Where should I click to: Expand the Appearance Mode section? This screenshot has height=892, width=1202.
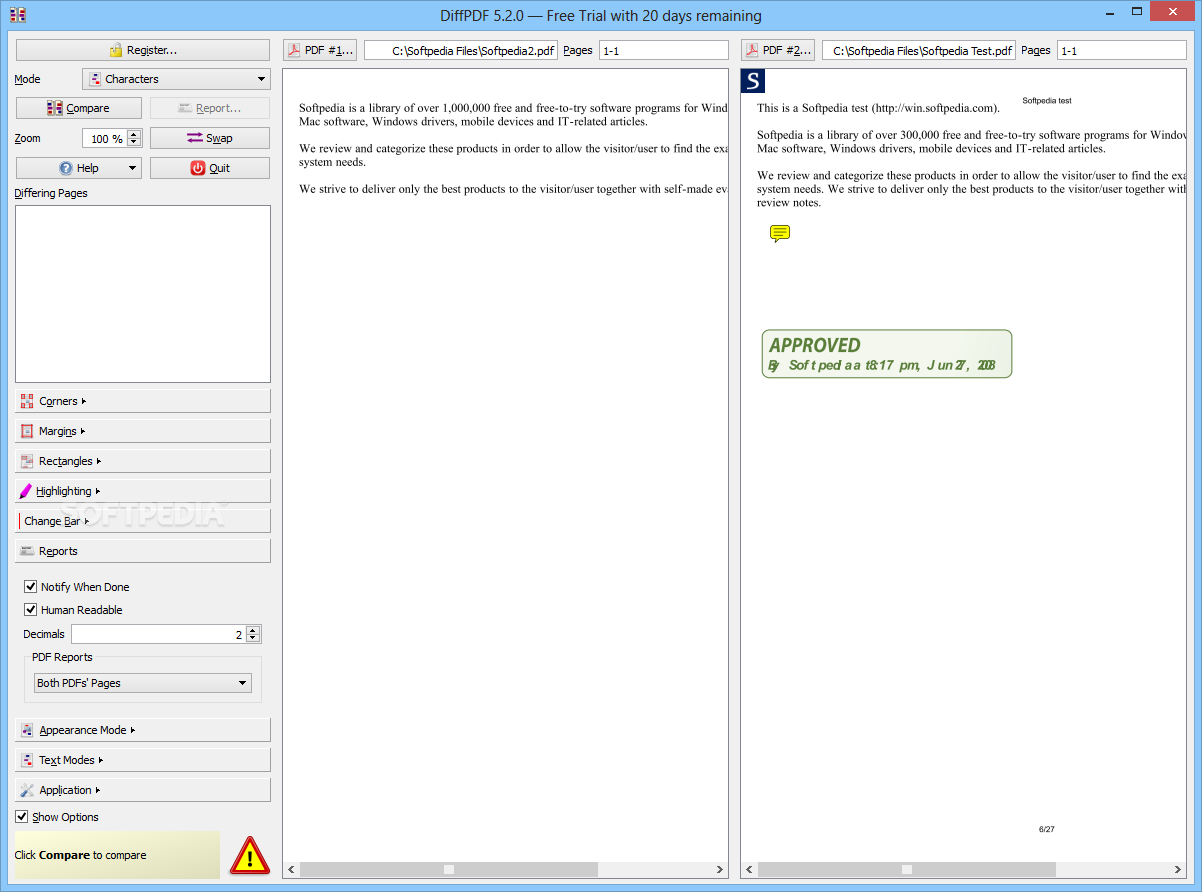[x=143, y=730]
